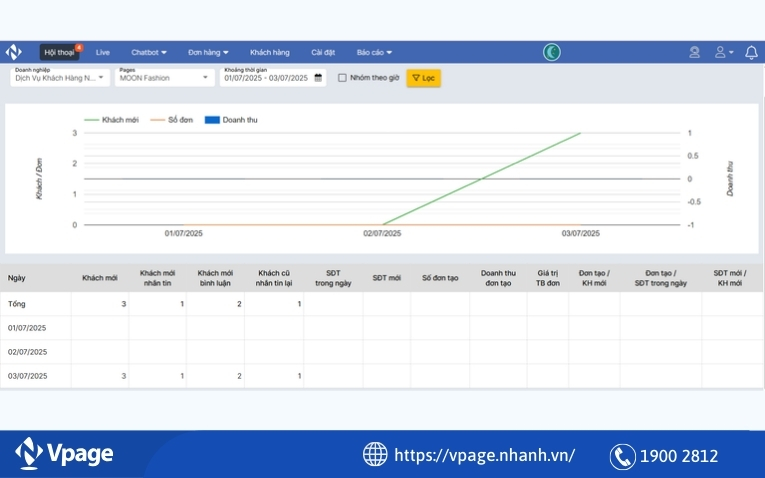Open the notifications bell
The image size is (765, 478).
tap(751, 52)
